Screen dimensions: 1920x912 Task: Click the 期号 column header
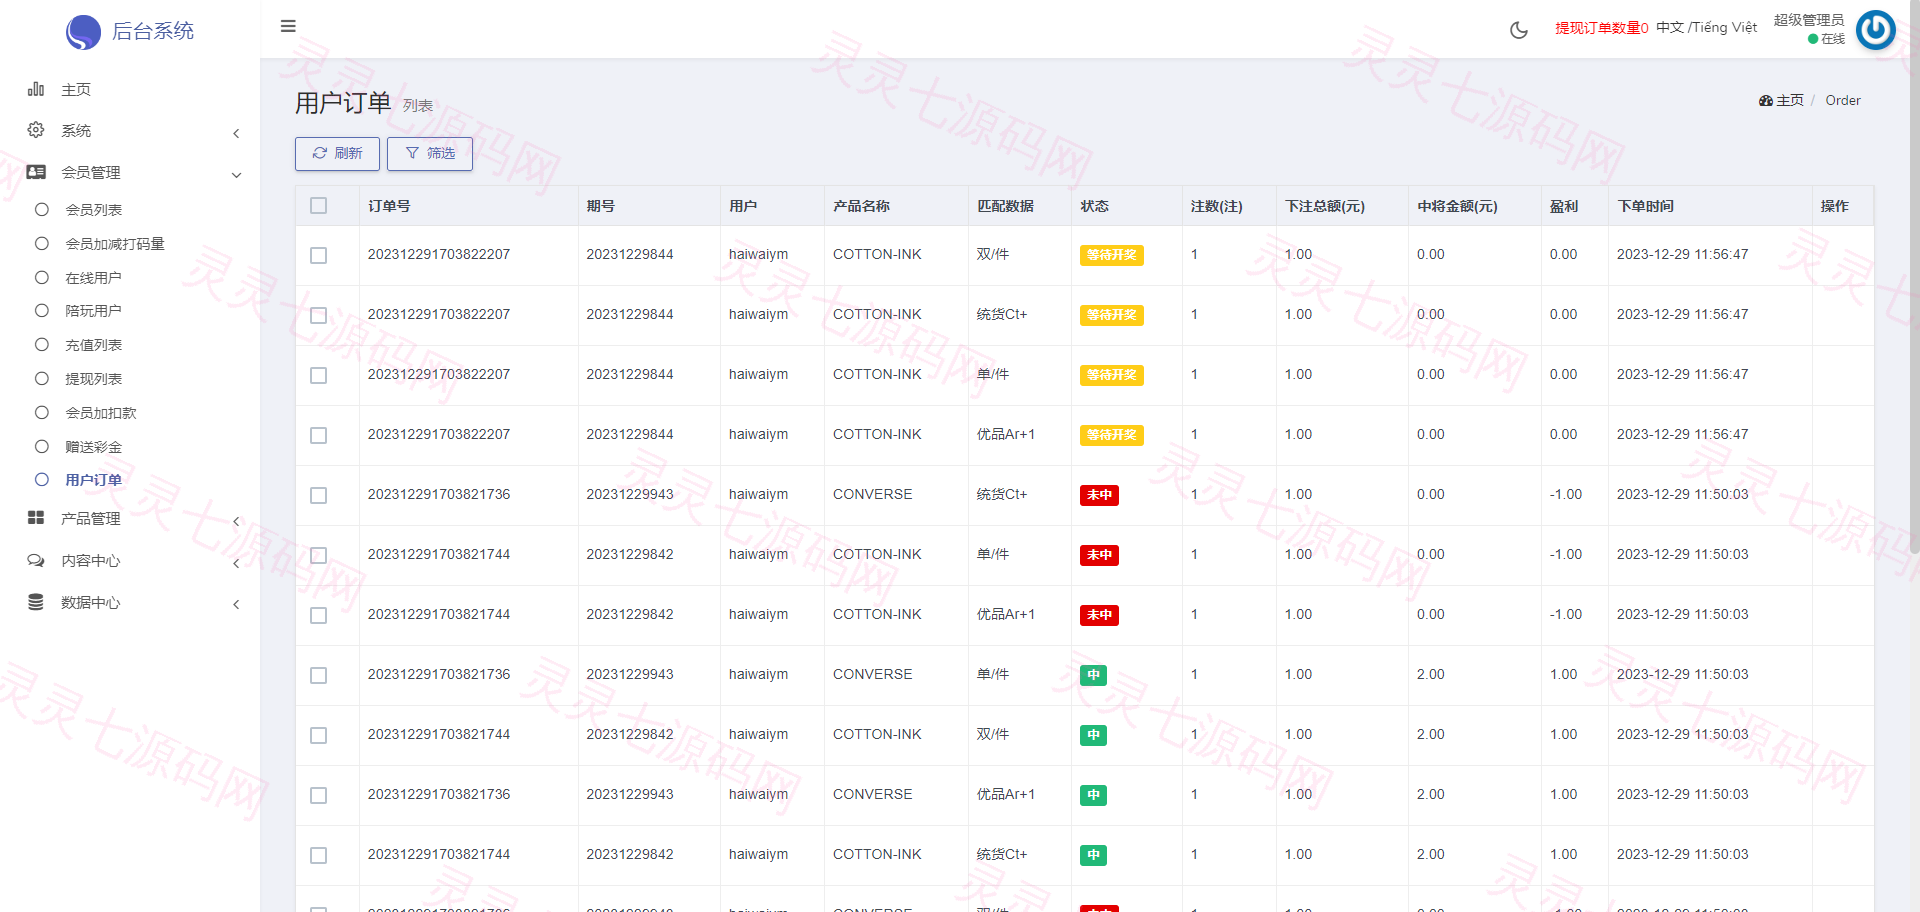[600, 206]
